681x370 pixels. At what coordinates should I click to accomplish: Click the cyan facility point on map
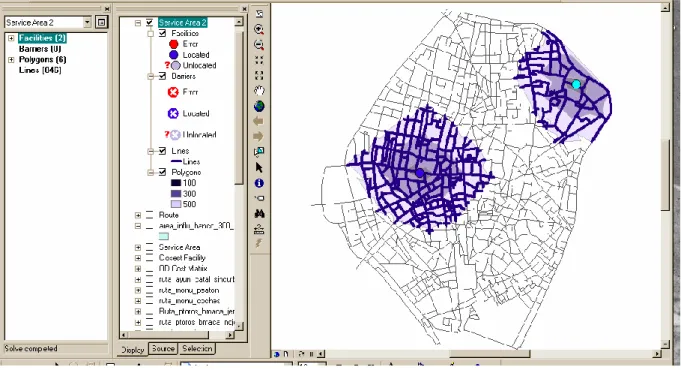pos(576,84)
